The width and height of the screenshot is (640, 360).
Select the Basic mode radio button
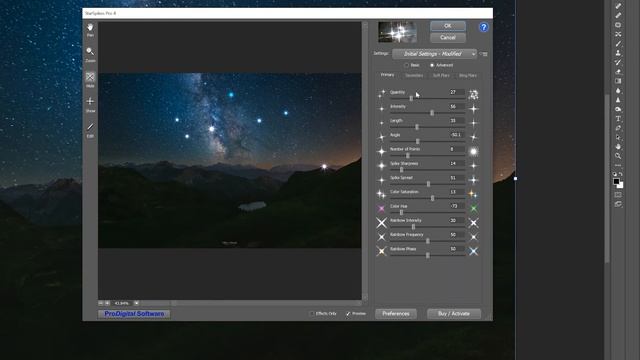pos(407,65)
